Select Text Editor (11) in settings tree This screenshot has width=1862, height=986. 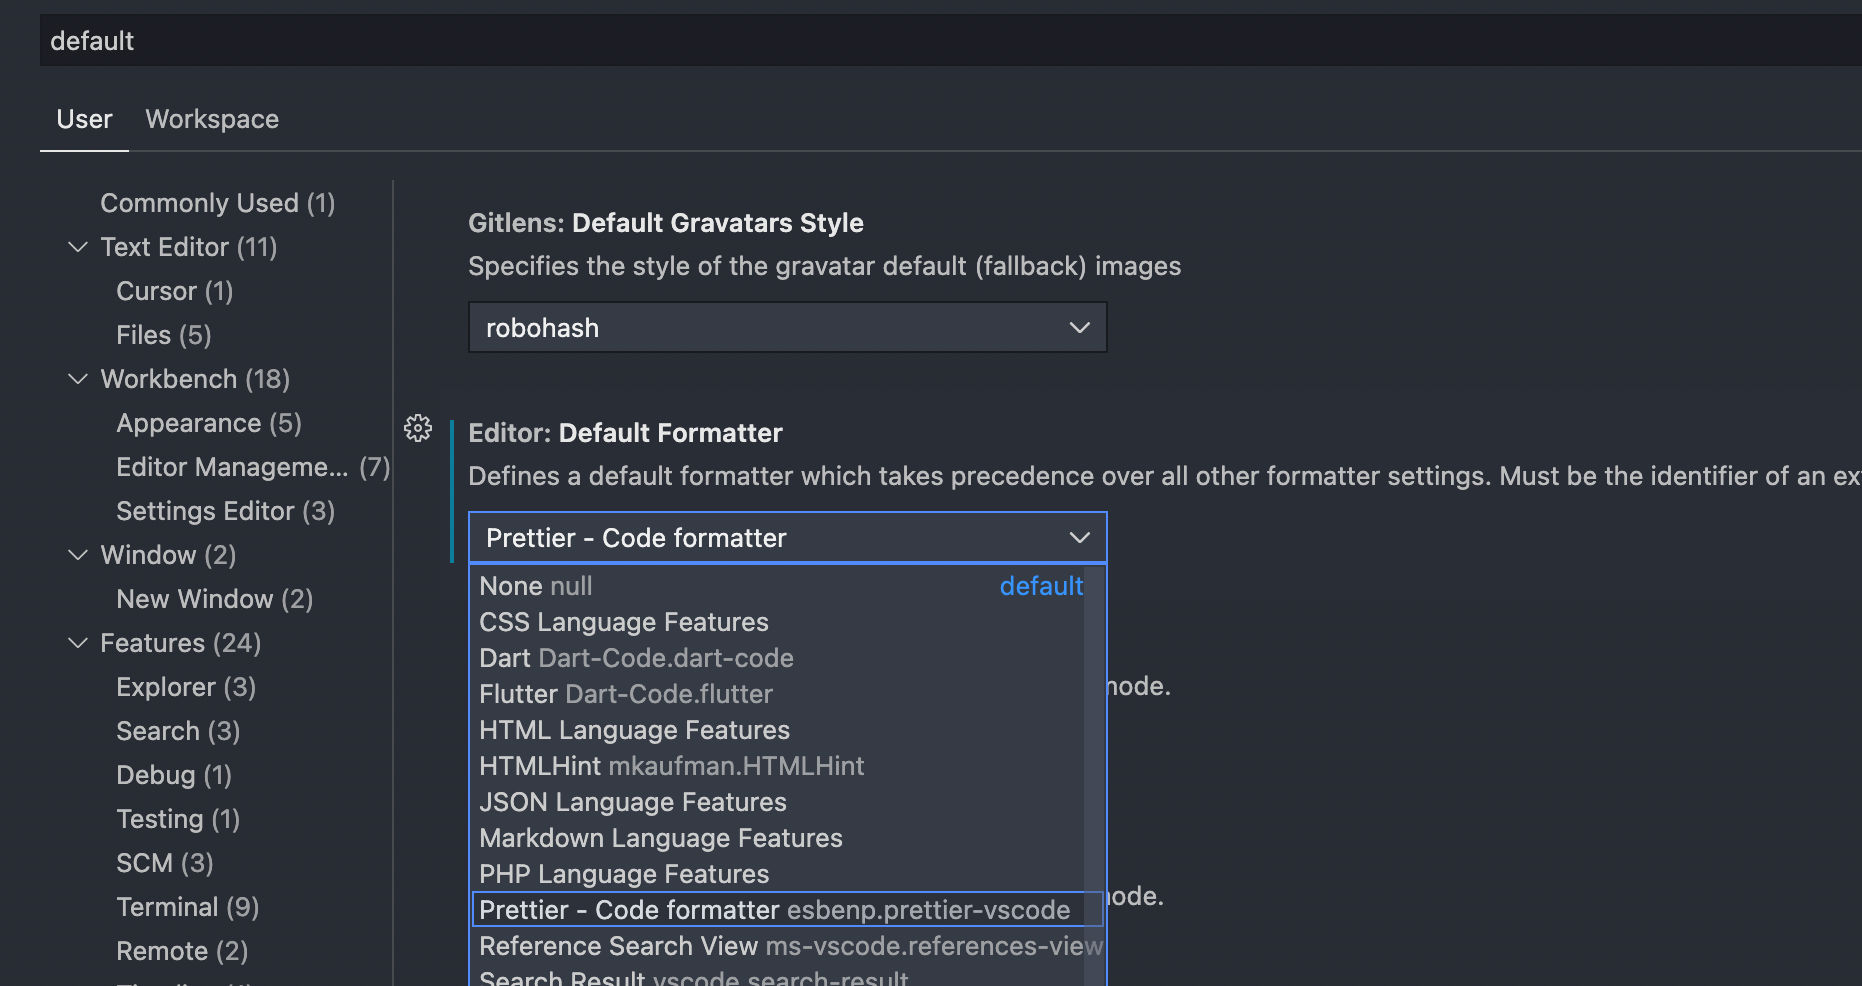point(189,247)
